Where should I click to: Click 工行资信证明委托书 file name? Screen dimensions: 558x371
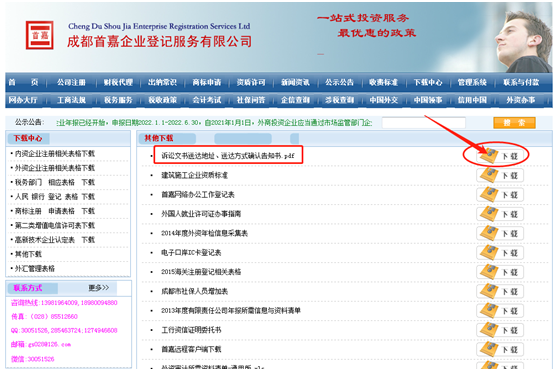(191, 330)
